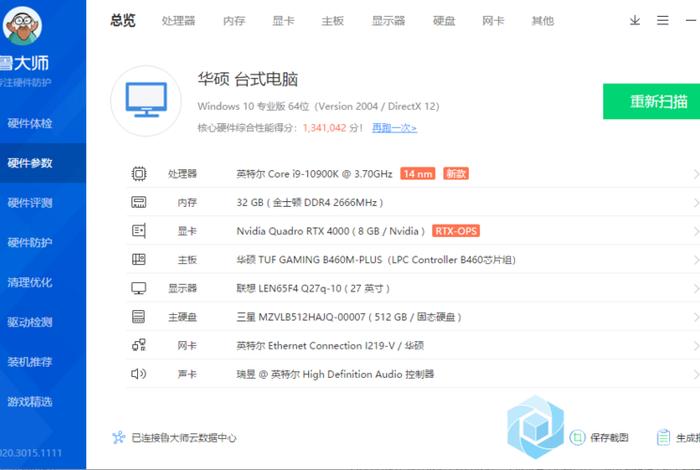The image size is (700, 470).
Task: Click the score 1,341,042 value
Action: coord(325,128)
